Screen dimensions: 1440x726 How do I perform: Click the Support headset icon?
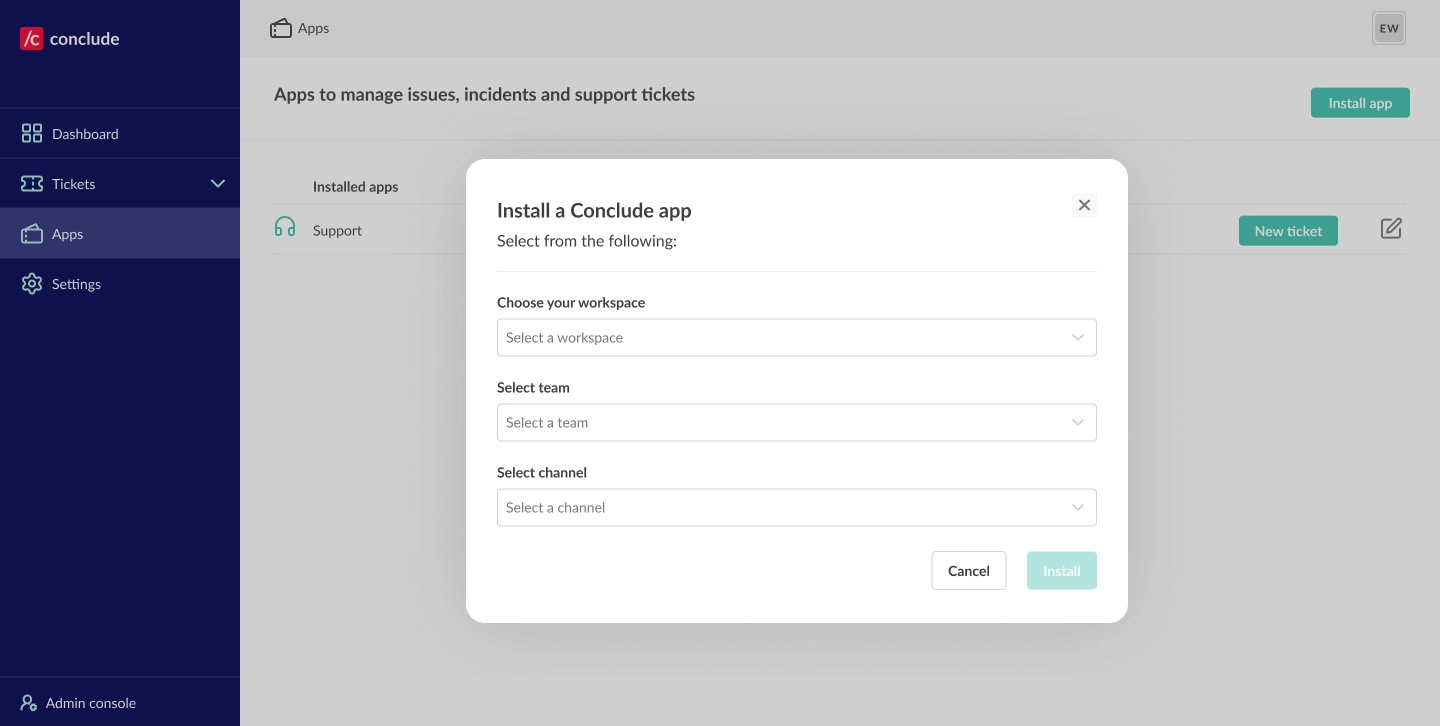pos(285,228)
